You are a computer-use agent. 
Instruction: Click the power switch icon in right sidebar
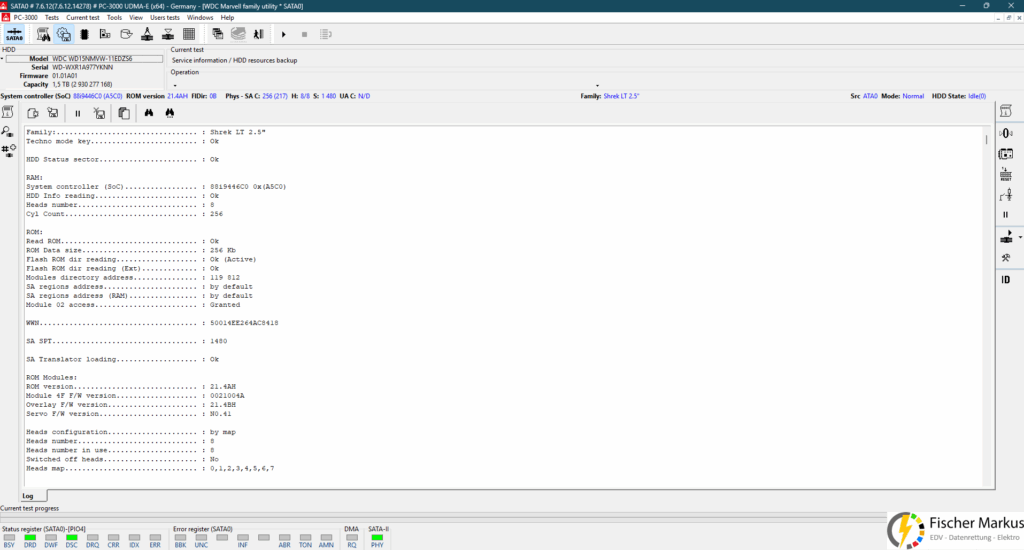[1006, 195]
